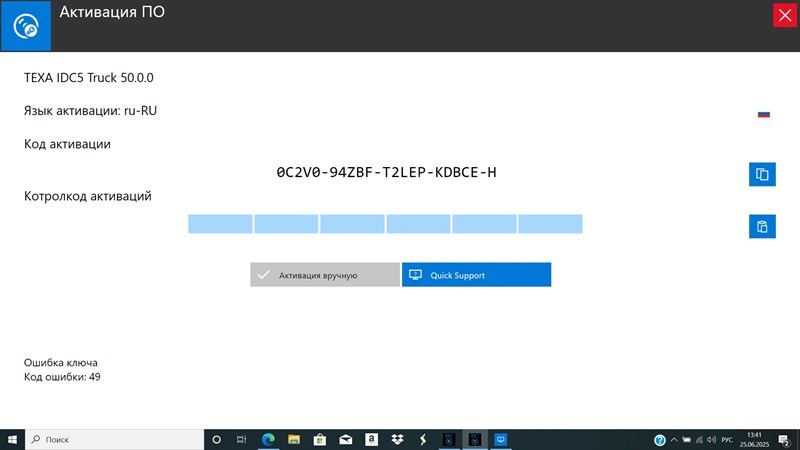Click the Код ошибки: 49 message
The width and height of the screenshot is (800, 450).
click(62, 377)
